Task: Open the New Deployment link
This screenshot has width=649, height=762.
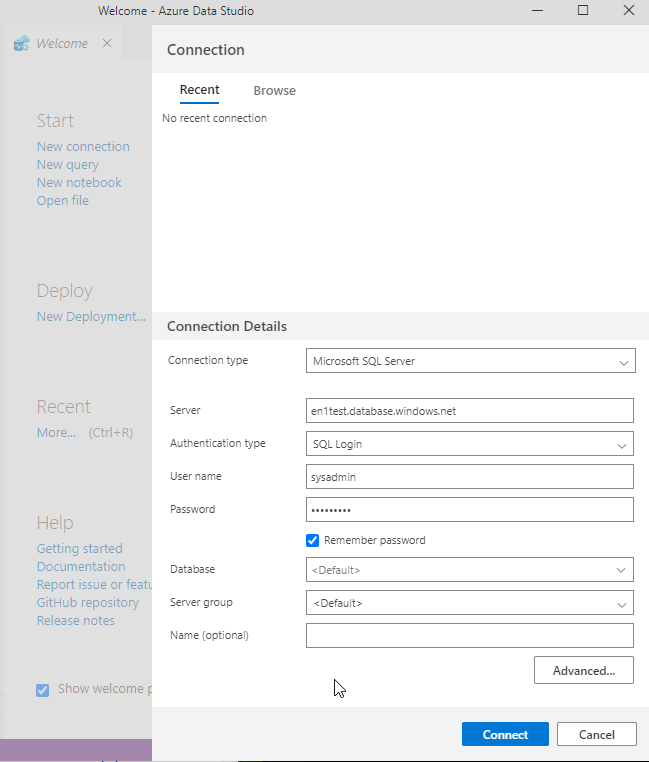Action: [x=91, y=317]
